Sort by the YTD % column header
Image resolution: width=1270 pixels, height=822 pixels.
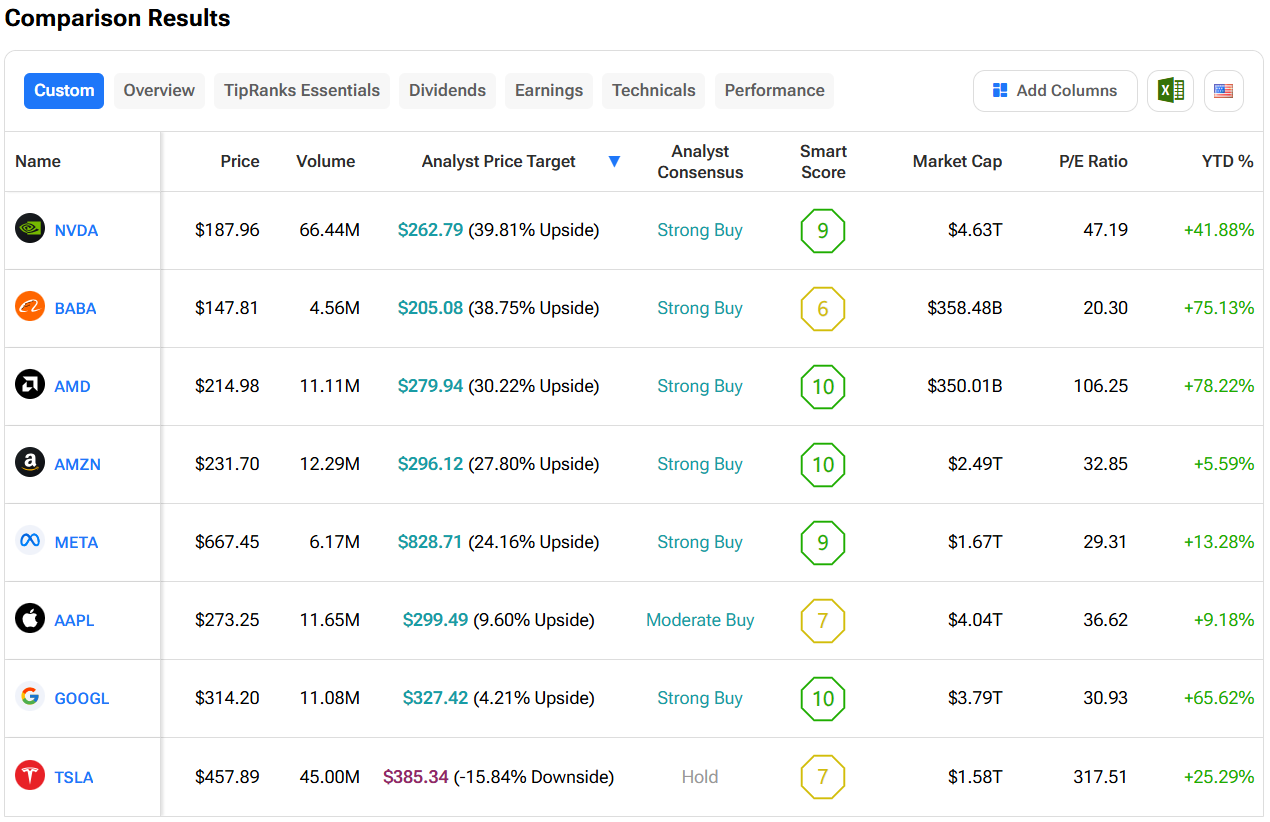[x=1227, y=161]
